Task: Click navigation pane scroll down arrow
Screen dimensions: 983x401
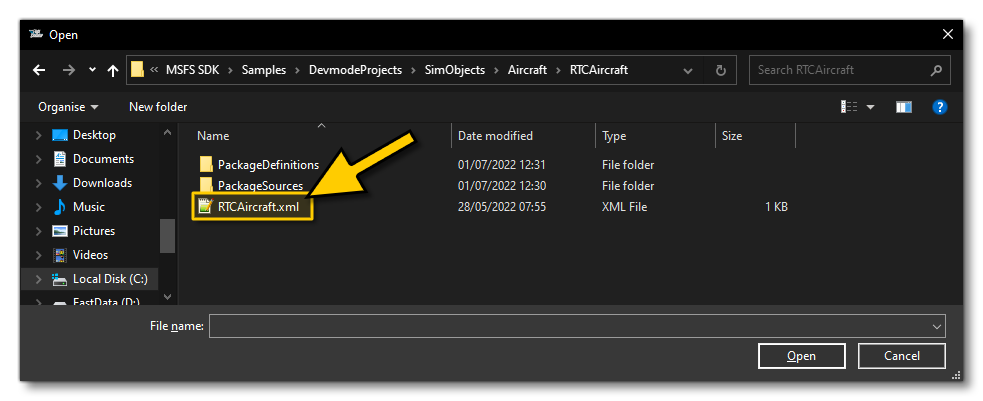Action: (167, 296)
